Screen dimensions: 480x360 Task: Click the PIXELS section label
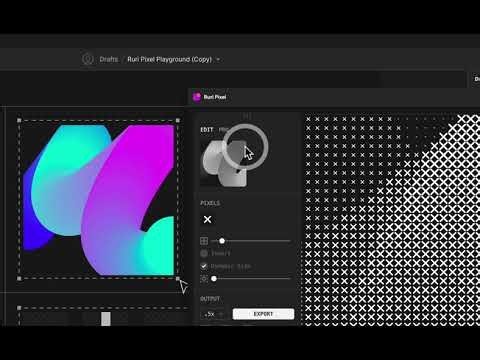[x=210, y=203]
